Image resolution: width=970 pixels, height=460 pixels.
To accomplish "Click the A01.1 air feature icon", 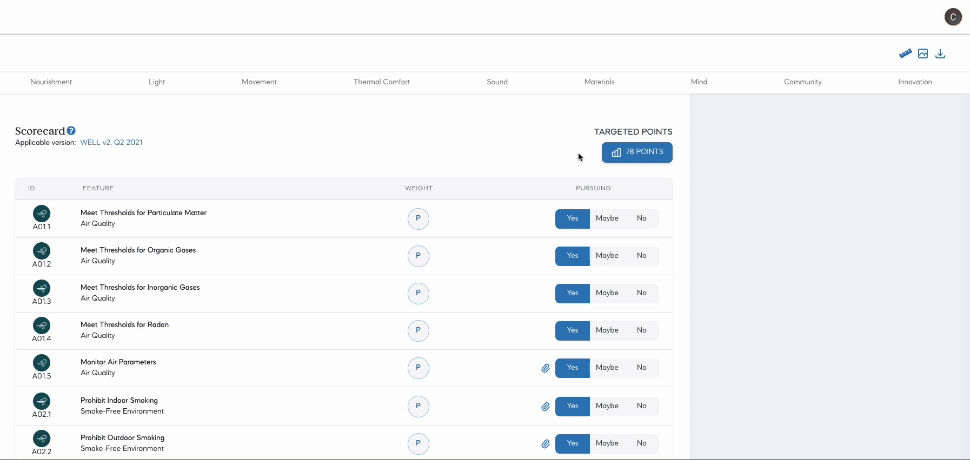I will click(41, 213).
